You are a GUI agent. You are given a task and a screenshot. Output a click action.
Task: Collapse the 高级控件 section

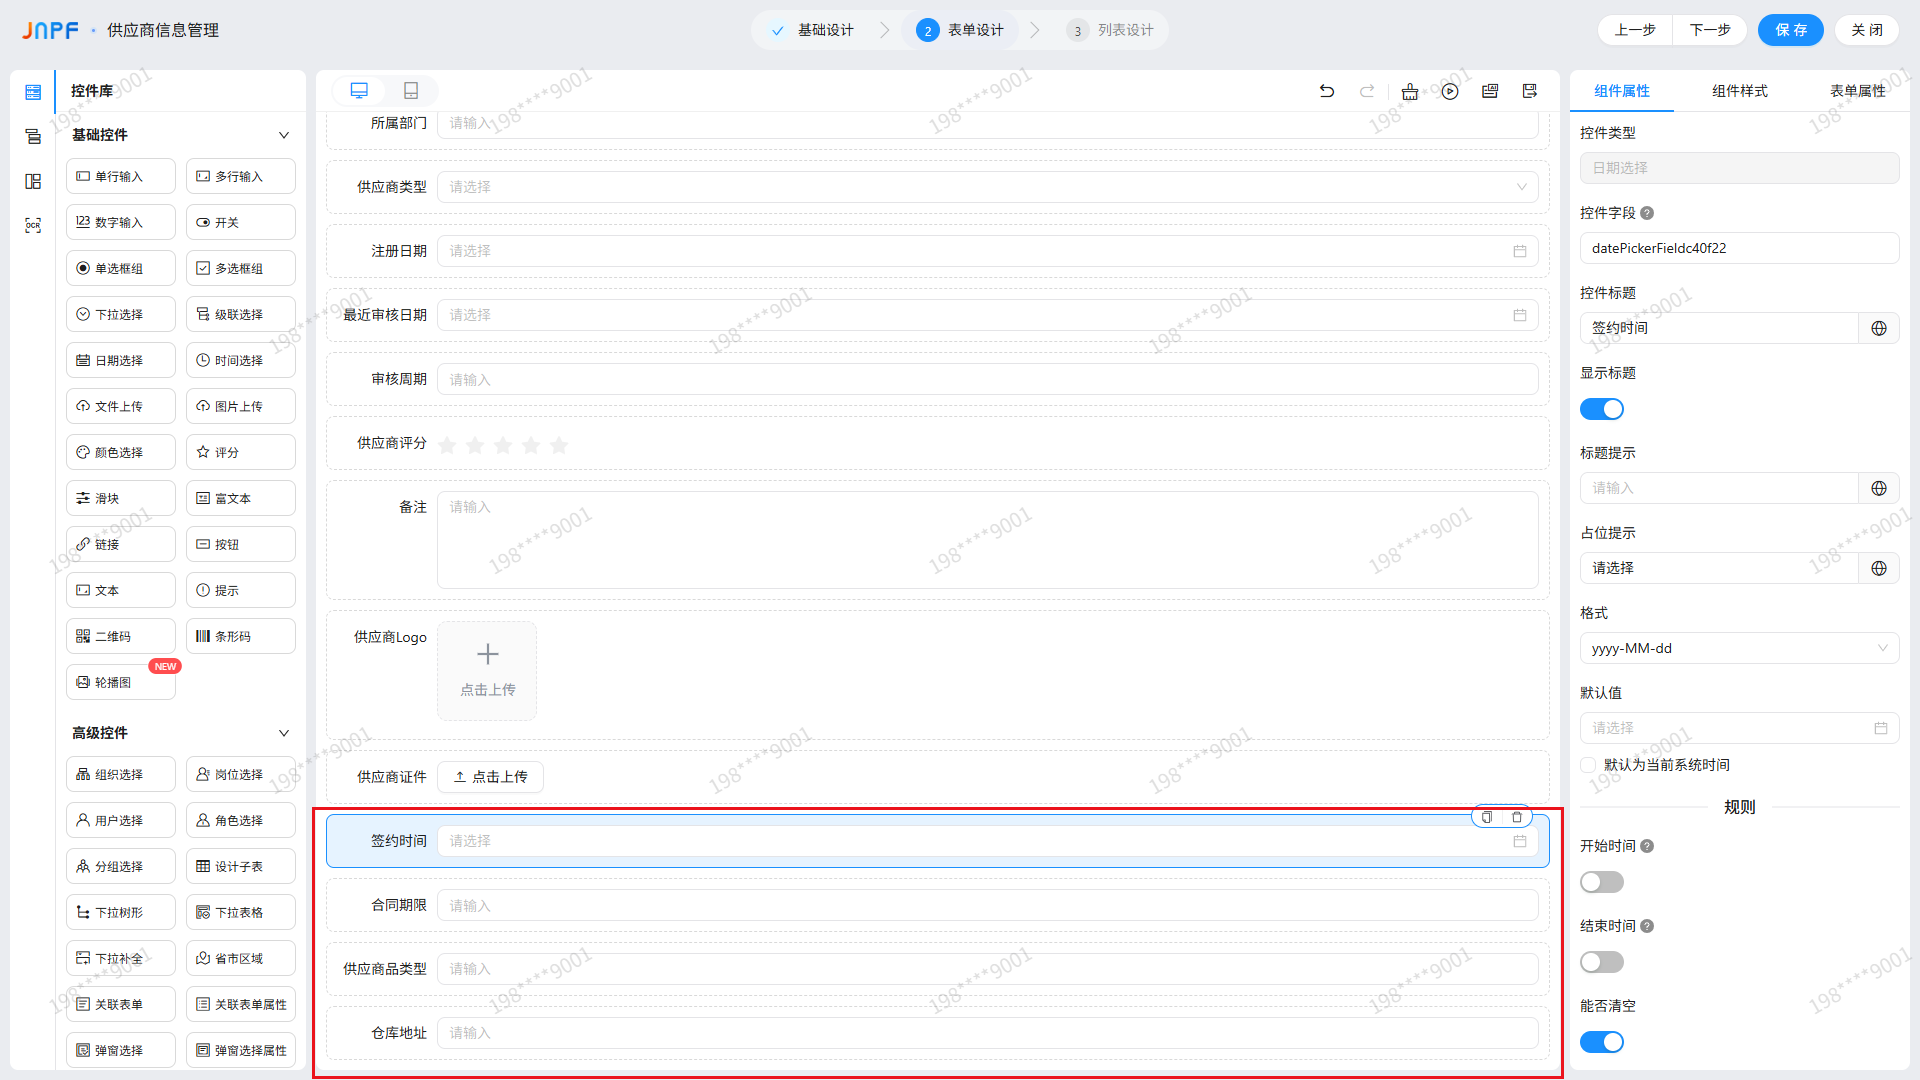(x=284, y=733)
